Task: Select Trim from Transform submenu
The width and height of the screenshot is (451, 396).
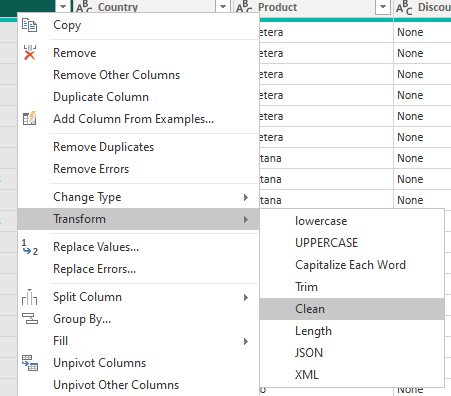Action: pyautogui.click(x=352, y=287)
